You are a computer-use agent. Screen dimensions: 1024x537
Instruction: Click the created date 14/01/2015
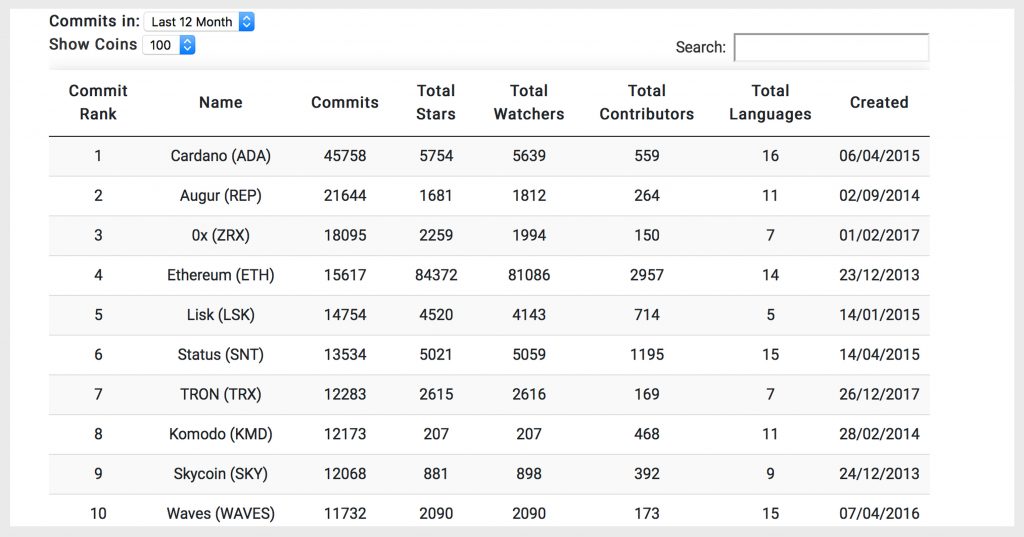click(879, 315)
